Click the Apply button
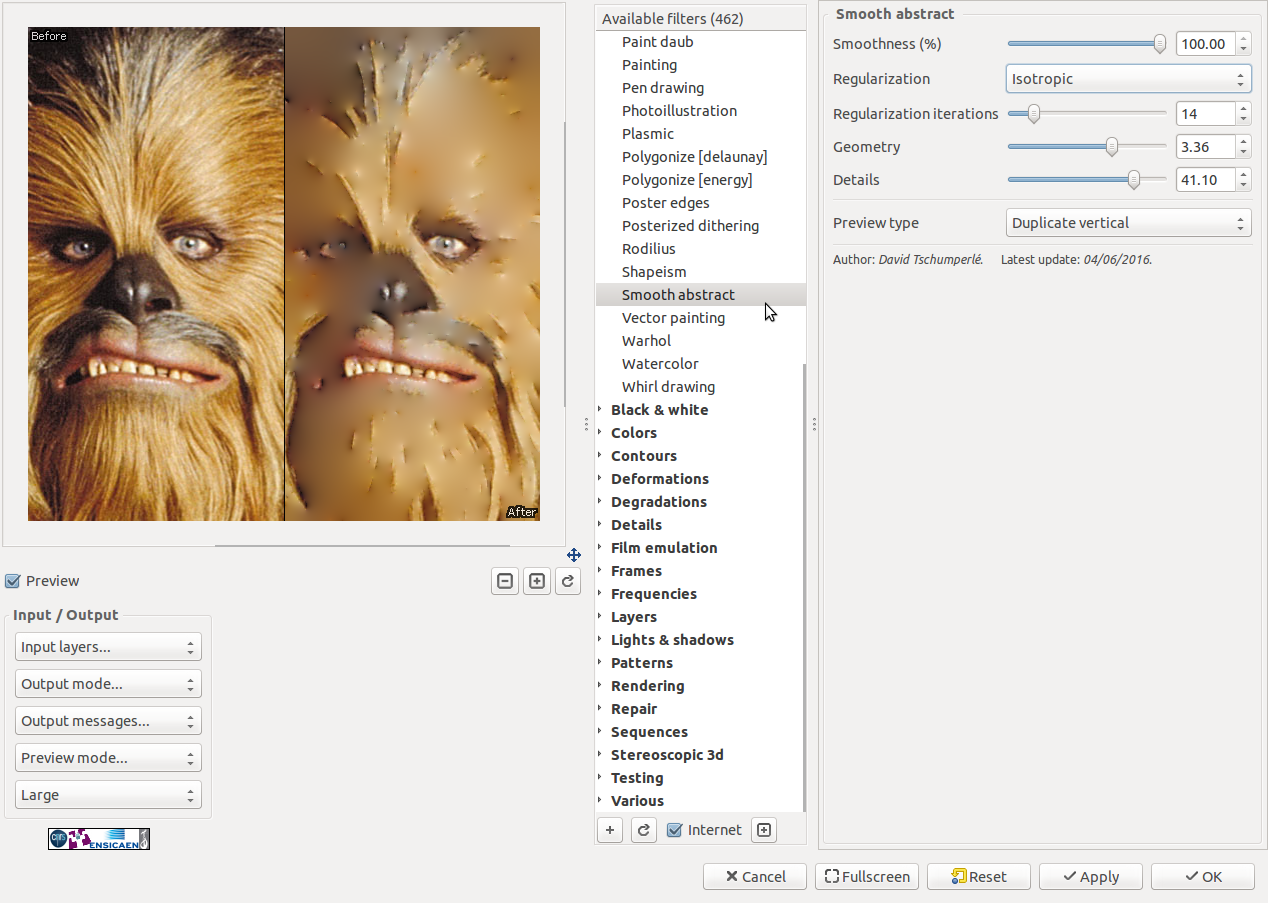The image size is (1268, 903). tap(1090, 877)
